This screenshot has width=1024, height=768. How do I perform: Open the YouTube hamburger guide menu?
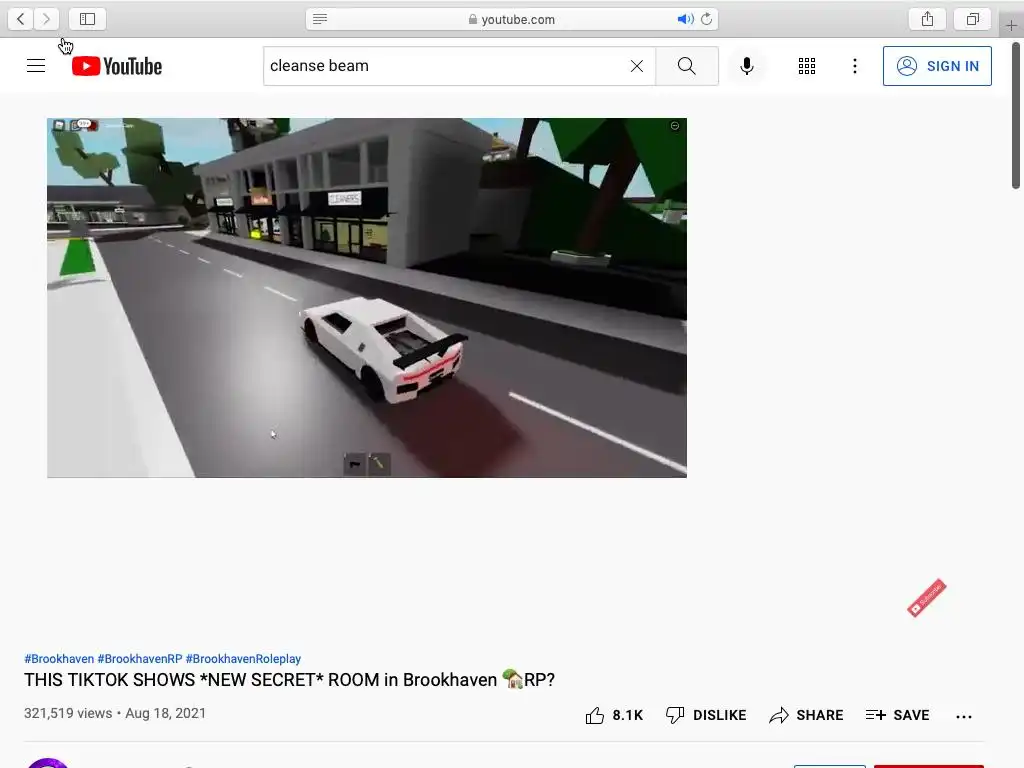(x=36, y=66)
